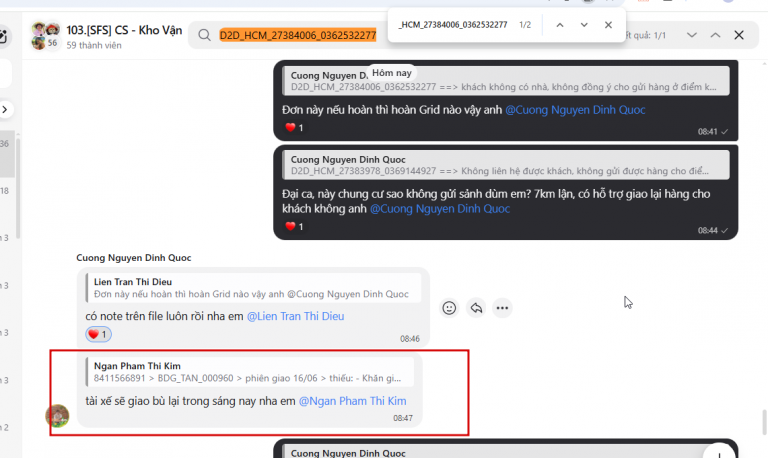Reply to the 'có note trên file' message

click(476, 308)
